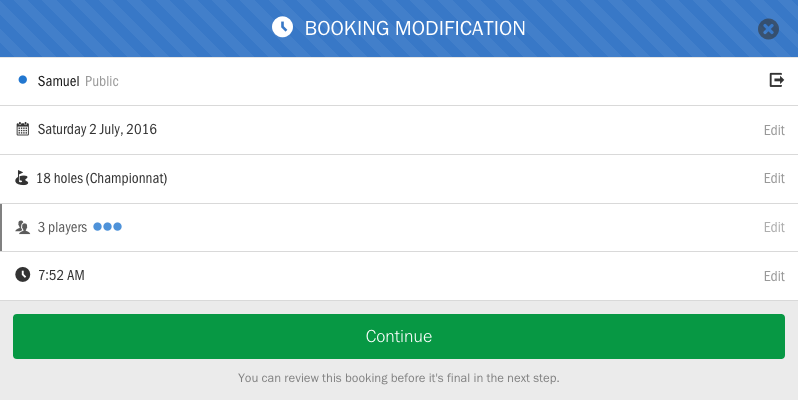This screenshot has width=798, height=400.
Task: Edit the 7:52 AM tee time
Action: click(x=774, y=276)
